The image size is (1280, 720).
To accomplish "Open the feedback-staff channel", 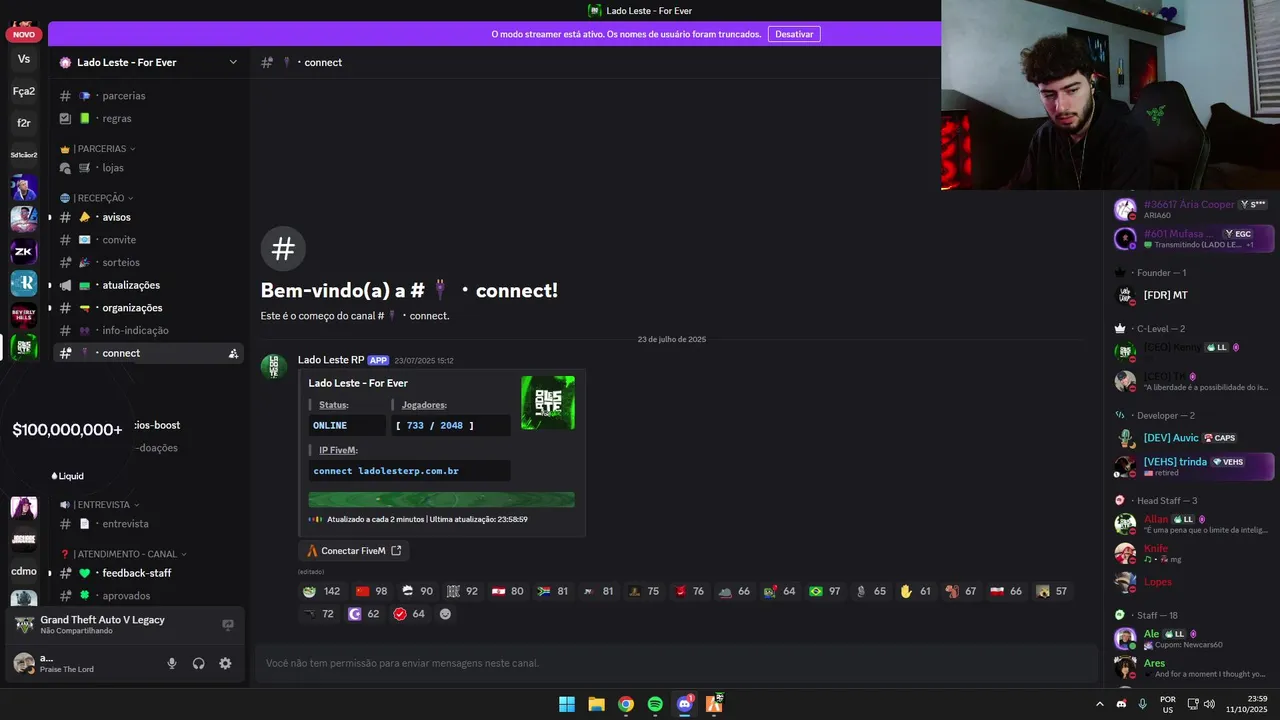I will tap(149, 573).
